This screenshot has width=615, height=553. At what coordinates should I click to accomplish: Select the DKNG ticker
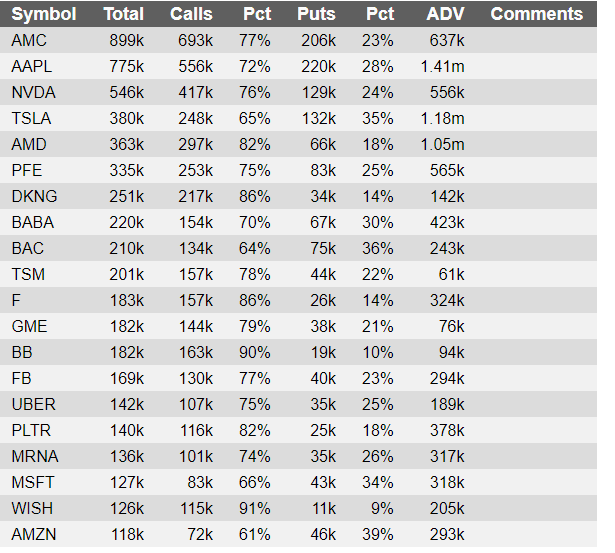tap(34, 196)
